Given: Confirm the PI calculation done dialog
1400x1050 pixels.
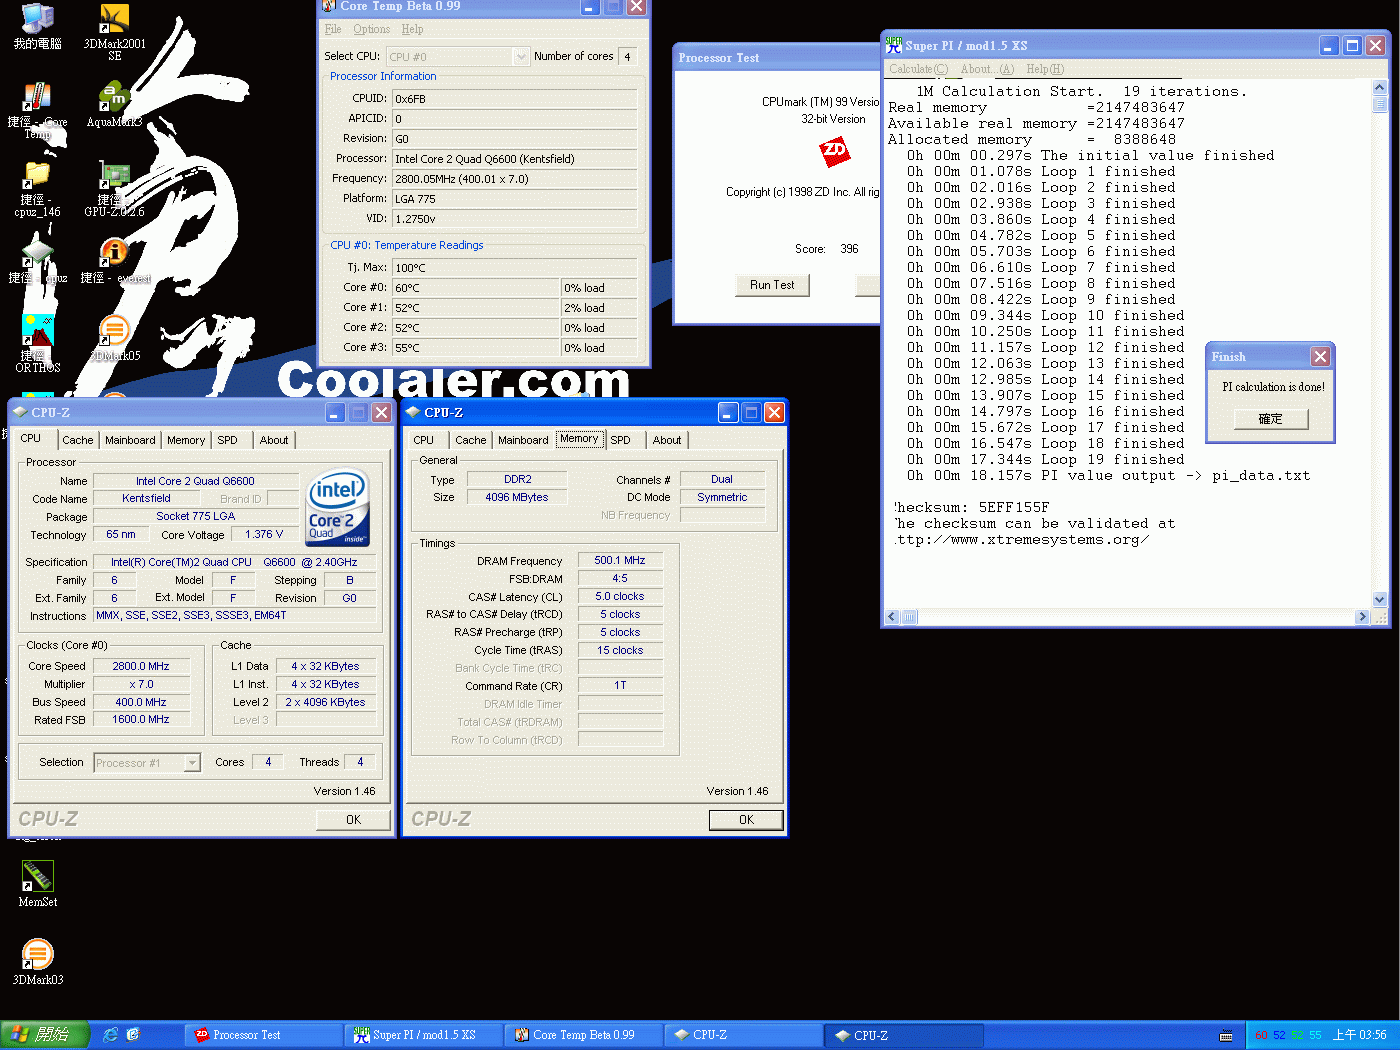Looking at the screenshot, I should click(x=1270, y=419).
